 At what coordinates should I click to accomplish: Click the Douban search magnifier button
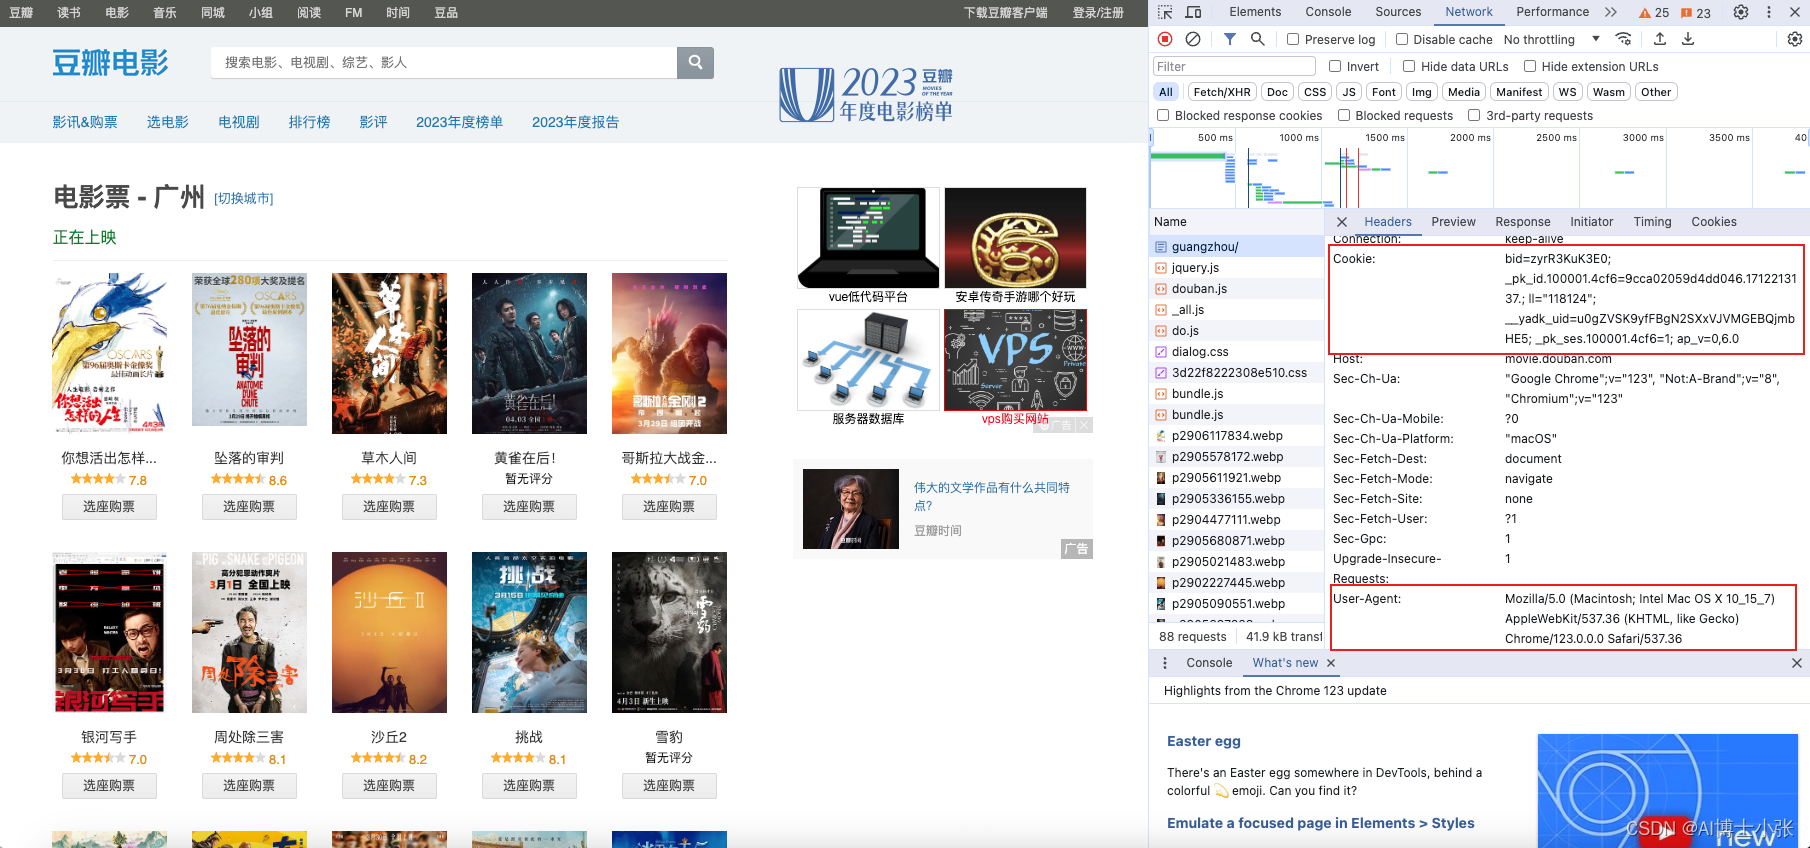click(x=695, y=62)
